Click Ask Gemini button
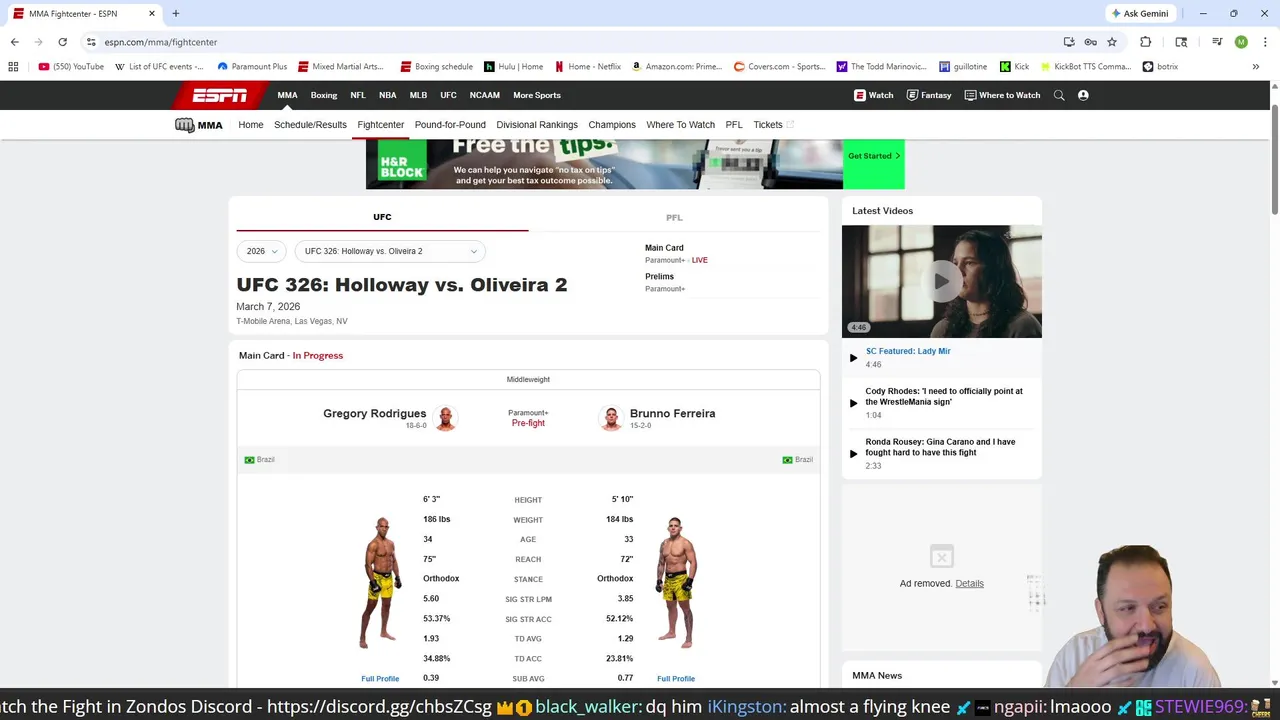The image size is (1280, 720). point(1139,14)
